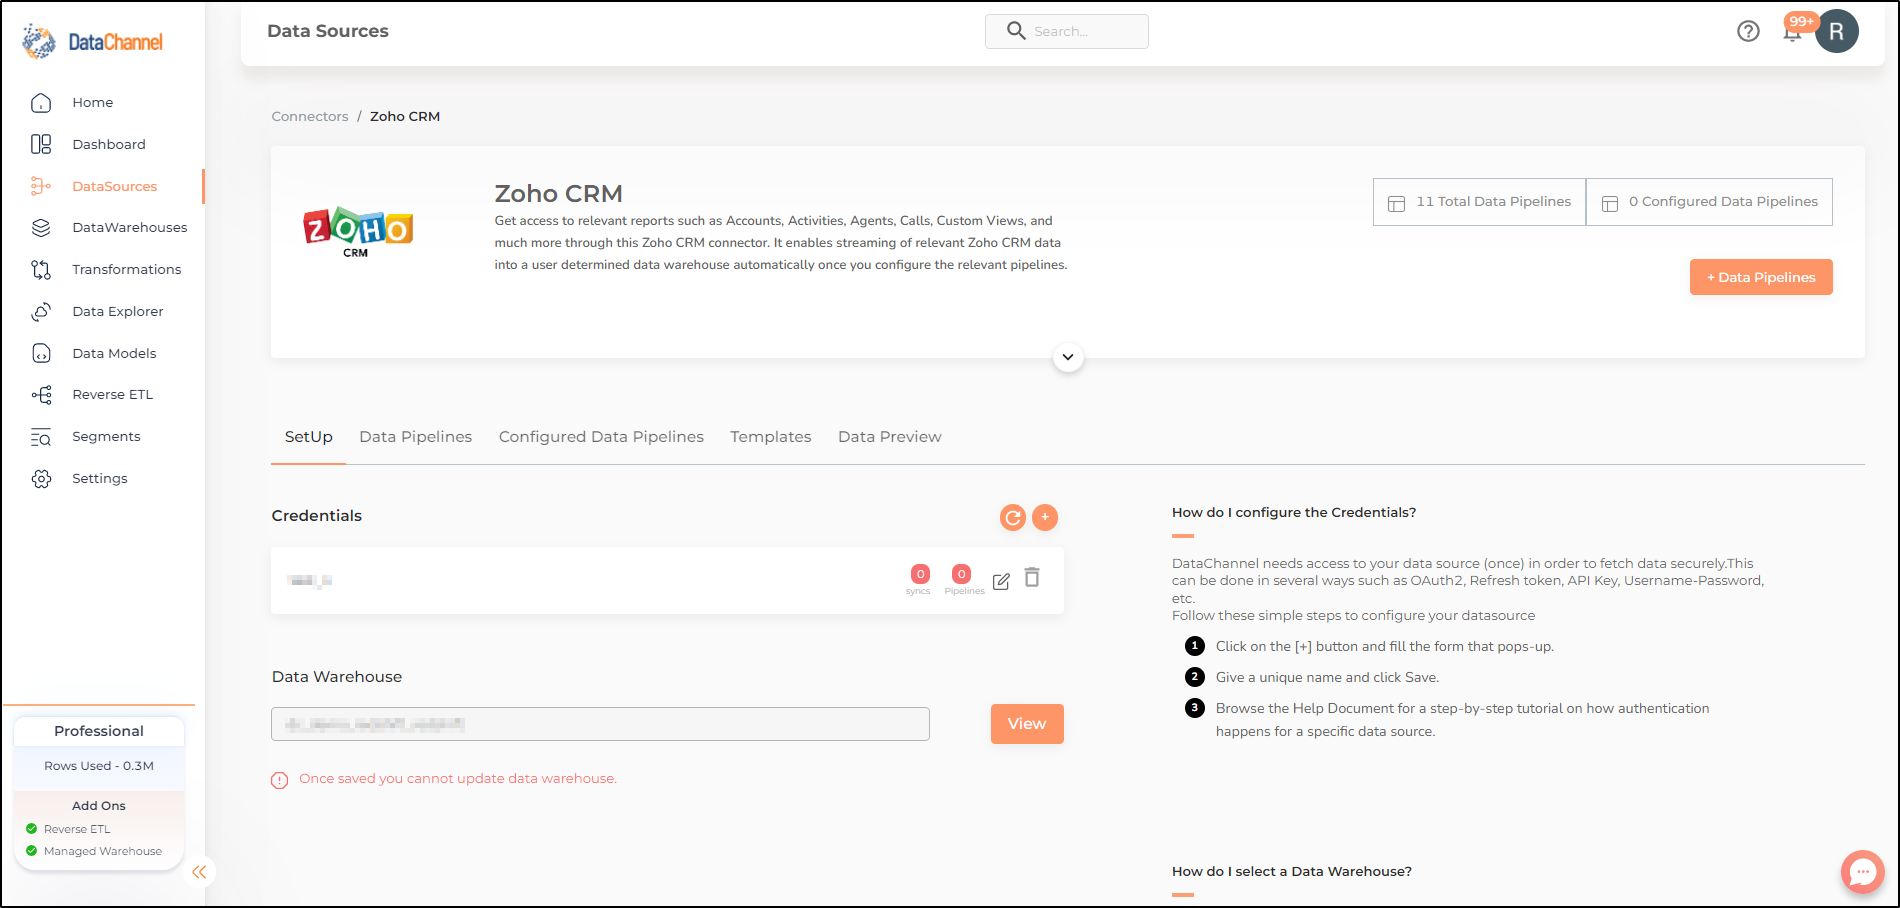Click the DataSources connector icon

pos(41,186)
